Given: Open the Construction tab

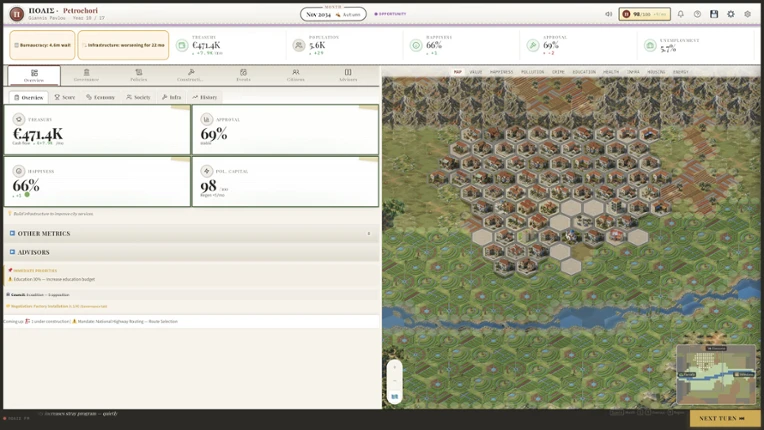Looking at the screenshot, I should pos(191,75).
